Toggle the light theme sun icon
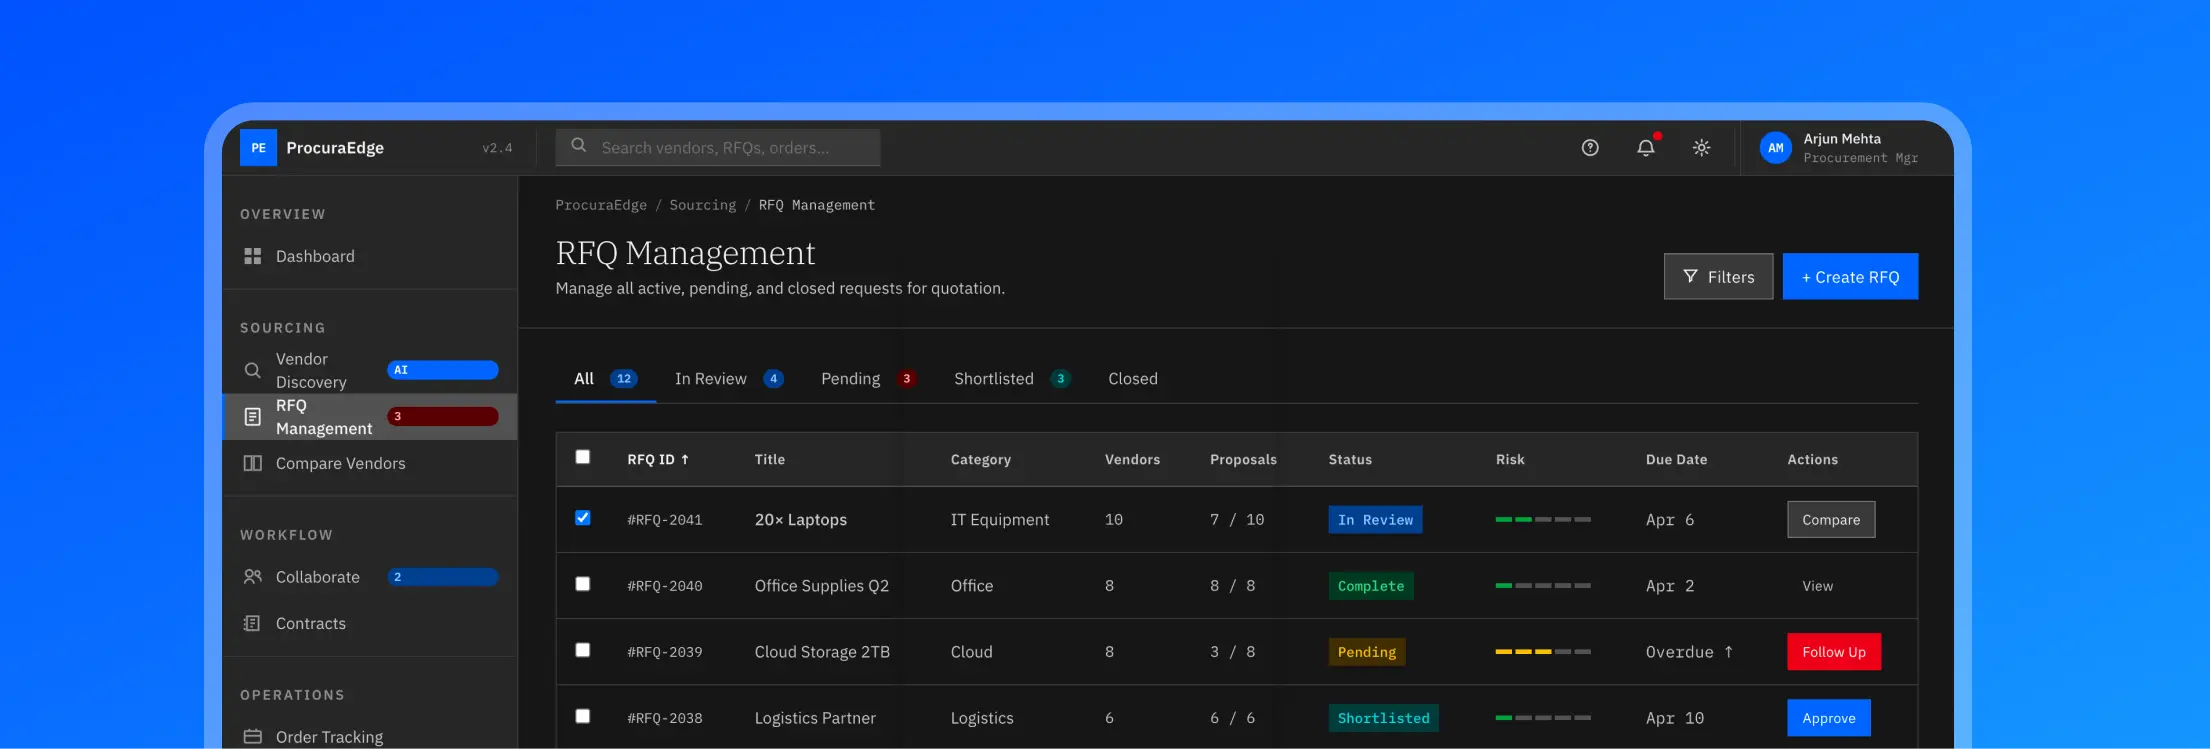The width and height of the screenshot is (2210, 749). (x=1701, y=148)
